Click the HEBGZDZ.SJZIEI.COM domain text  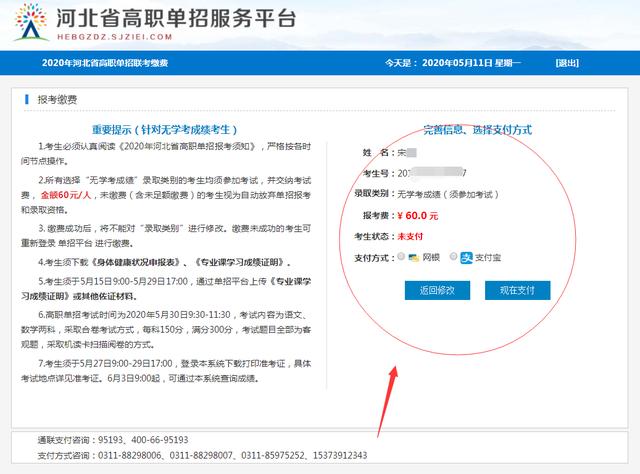[x=115, y=37]
